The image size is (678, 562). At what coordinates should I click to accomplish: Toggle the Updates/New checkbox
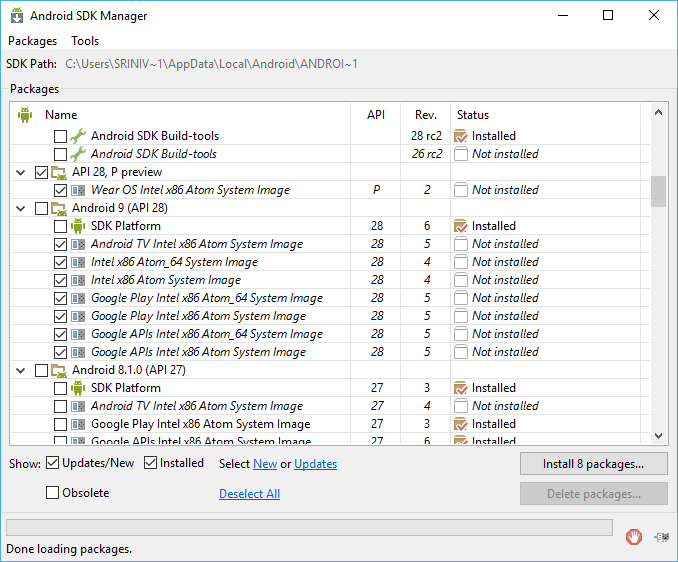[52, 463]
